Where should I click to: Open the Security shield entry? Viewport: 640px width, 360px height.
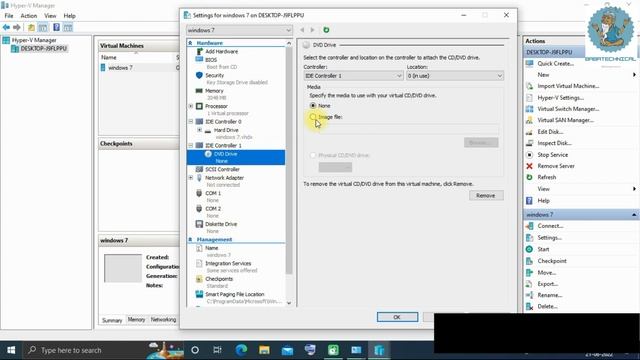[x=214, y=75]
